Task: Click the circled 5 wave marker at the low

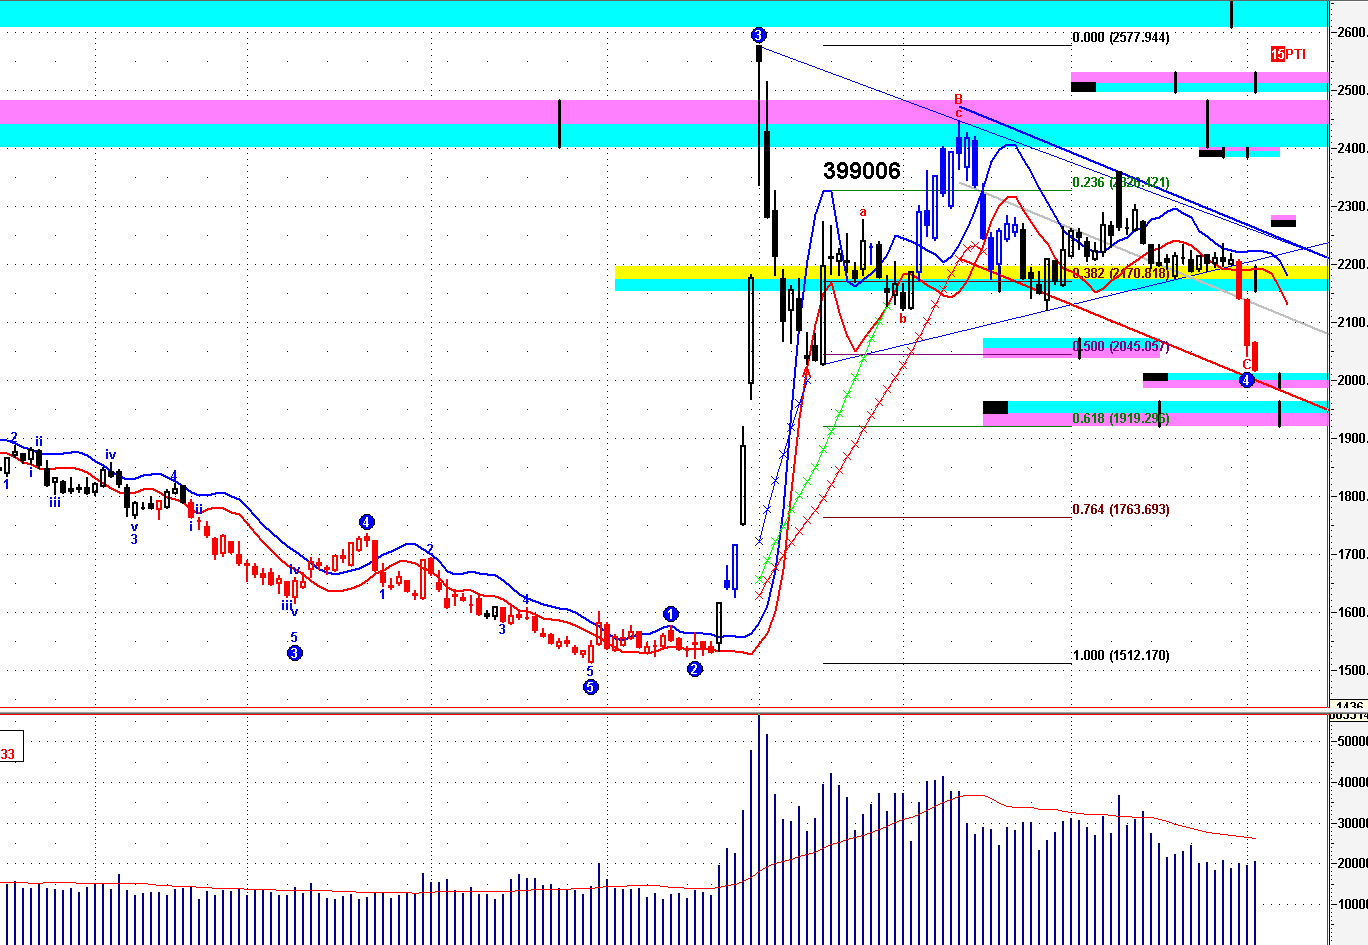Action: click(590, 687)
